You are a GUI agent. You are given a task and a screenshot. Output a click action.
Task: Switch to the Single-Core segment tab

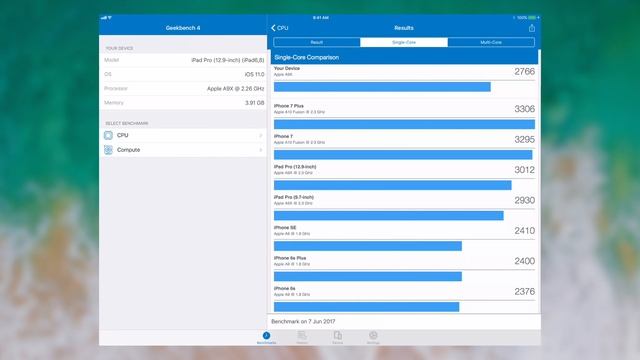[x=404, y=42]
